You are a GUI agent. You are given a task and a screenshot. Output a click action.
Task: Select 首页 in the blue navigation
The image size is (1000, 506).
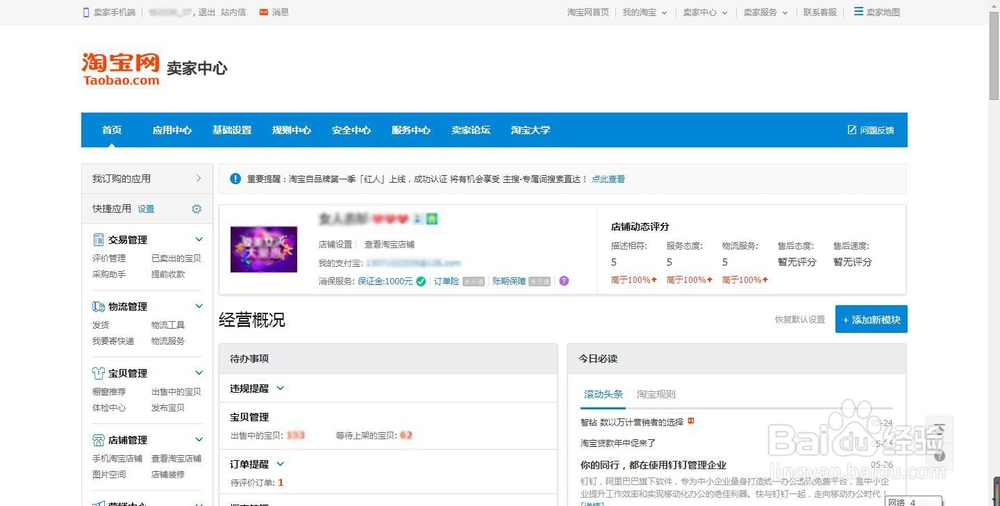(x=112, y=130)
